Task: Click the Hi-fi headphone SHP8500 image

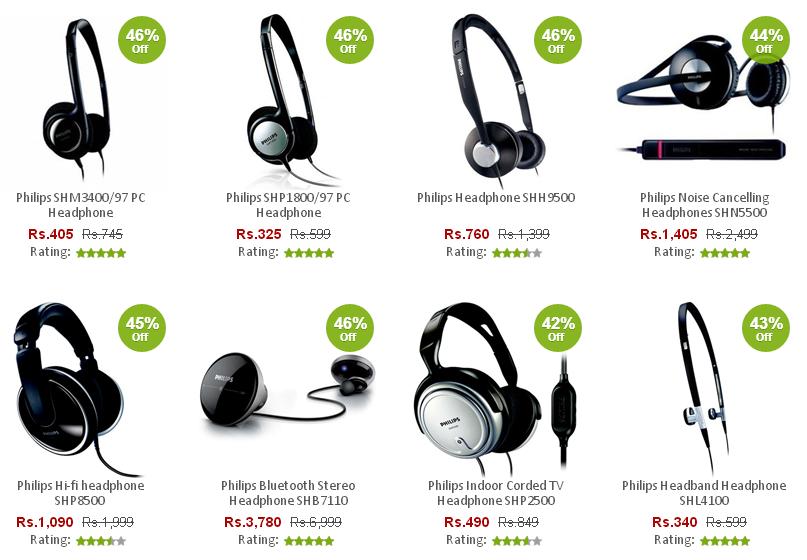Action: coord(71,389)
